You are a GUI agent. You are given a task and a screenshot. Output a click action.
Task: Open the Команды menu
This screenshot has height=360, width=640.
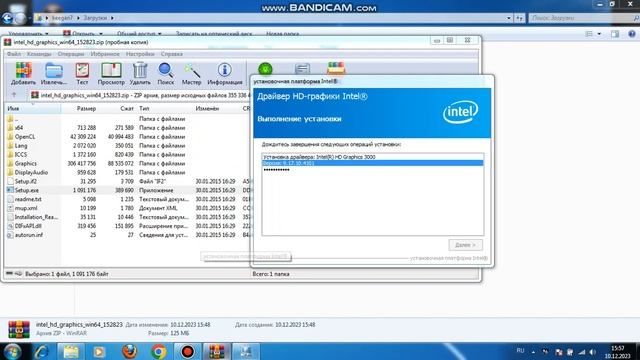point(39,54)
